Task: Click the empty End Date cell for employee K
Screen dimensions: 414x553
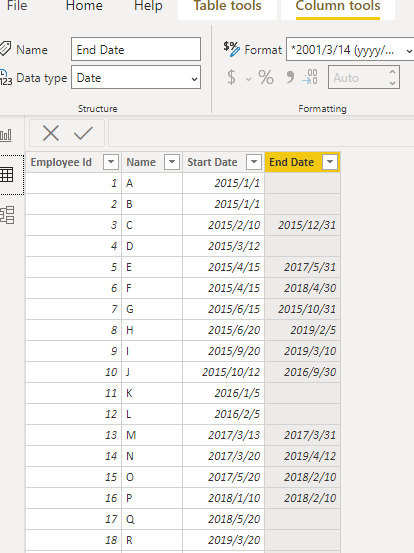Action: click(303, 393)
